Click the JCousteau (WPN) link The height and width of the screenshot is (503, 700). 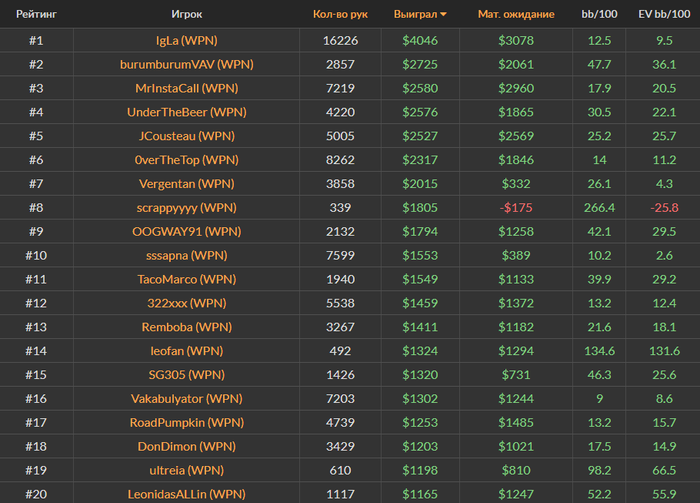[x=187, y=136]
